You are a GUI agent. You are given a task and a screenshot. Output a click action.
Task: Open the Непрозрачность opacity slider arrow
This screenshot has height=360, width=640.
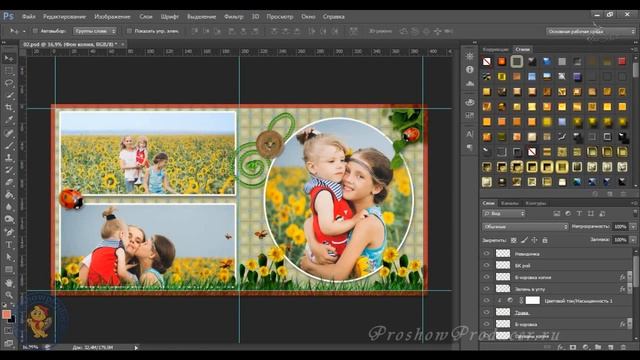633,227
